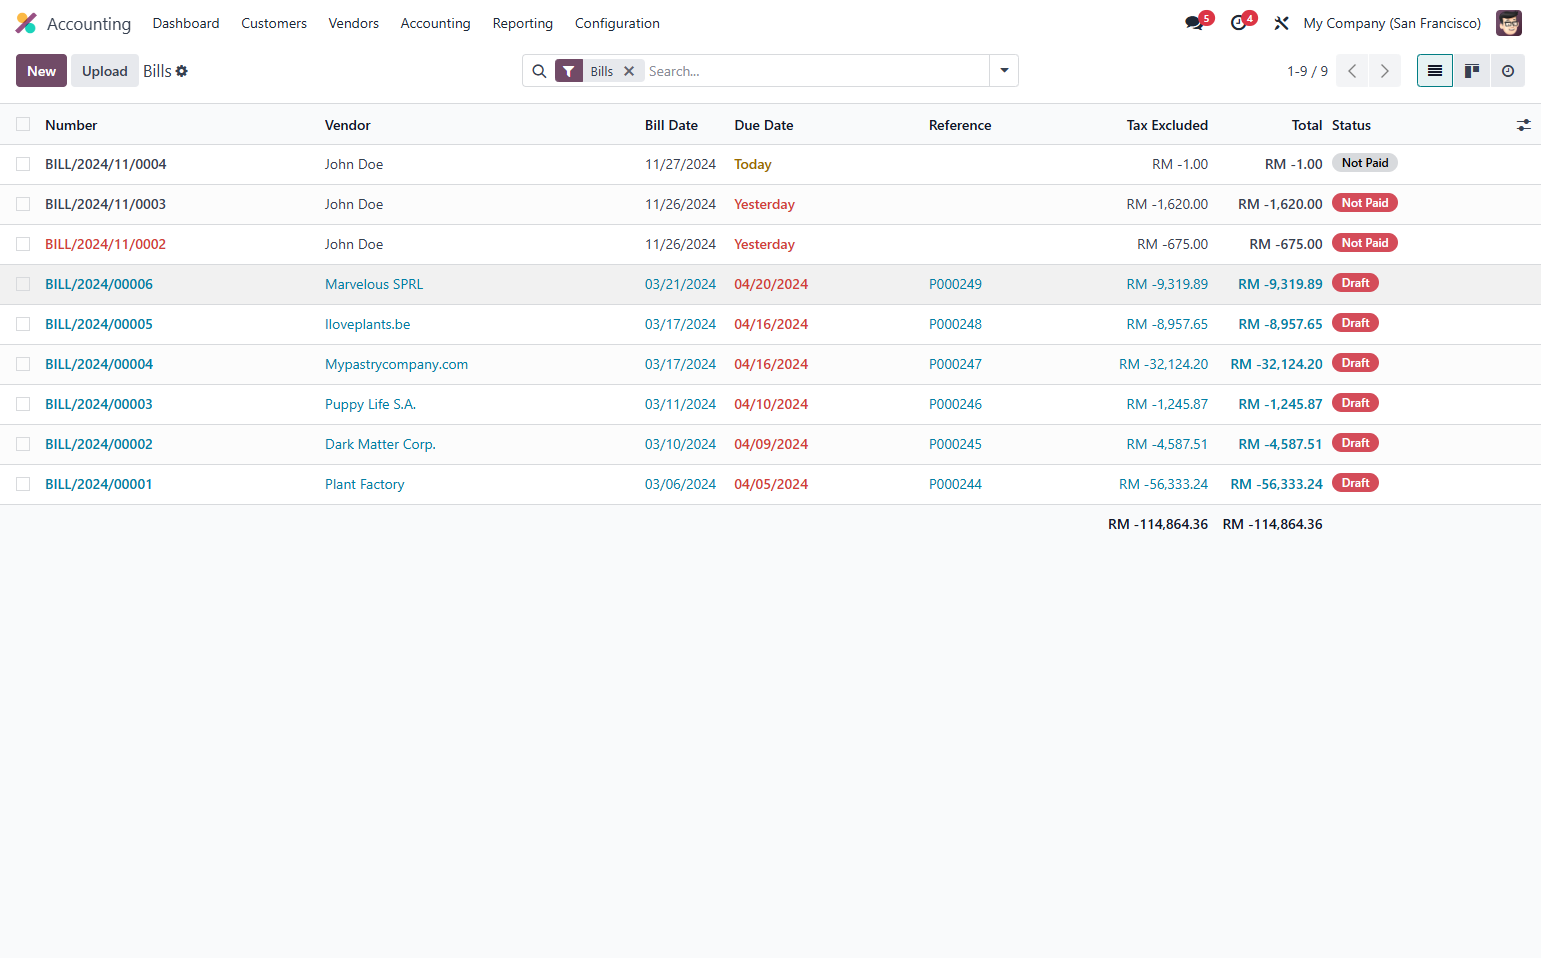Select checkbox for BILL/2024/11/0002
Screen dimensions: 1541x958
coord(23,244)
